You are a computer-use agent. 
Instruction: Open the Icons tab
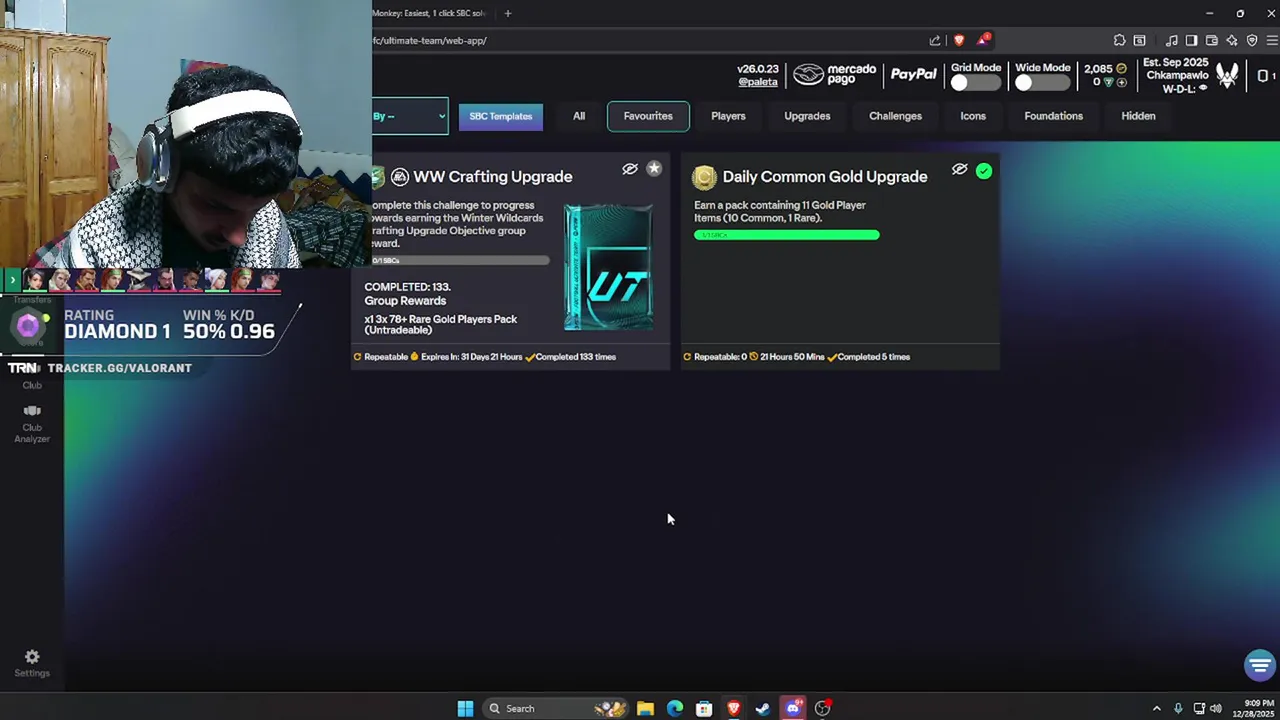(973, 116)
